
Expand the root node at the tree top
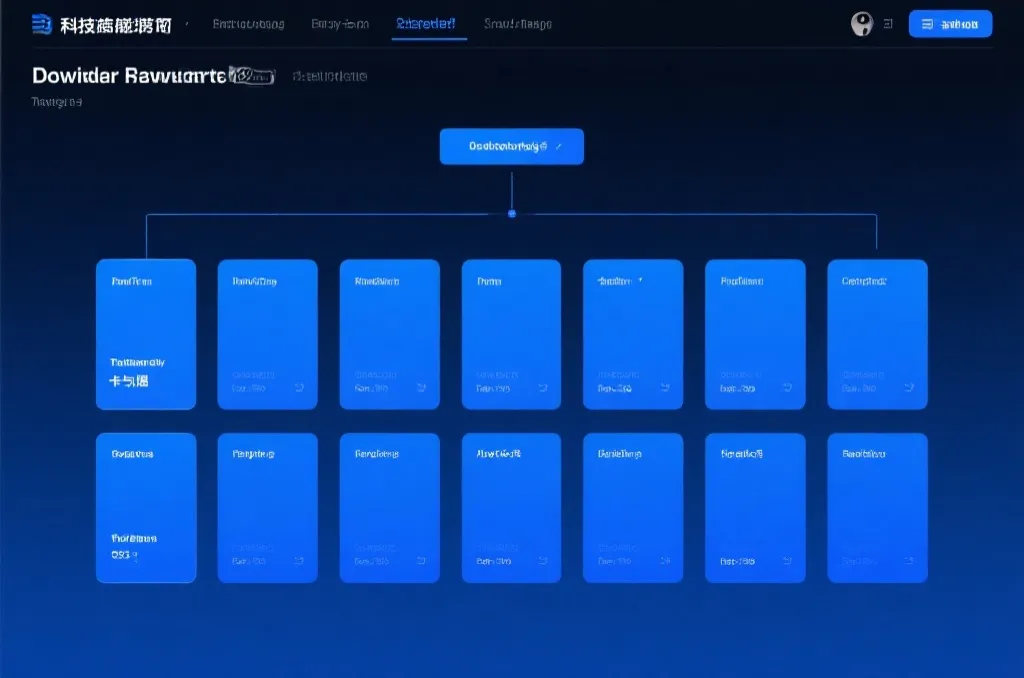(x=511, y=146)
